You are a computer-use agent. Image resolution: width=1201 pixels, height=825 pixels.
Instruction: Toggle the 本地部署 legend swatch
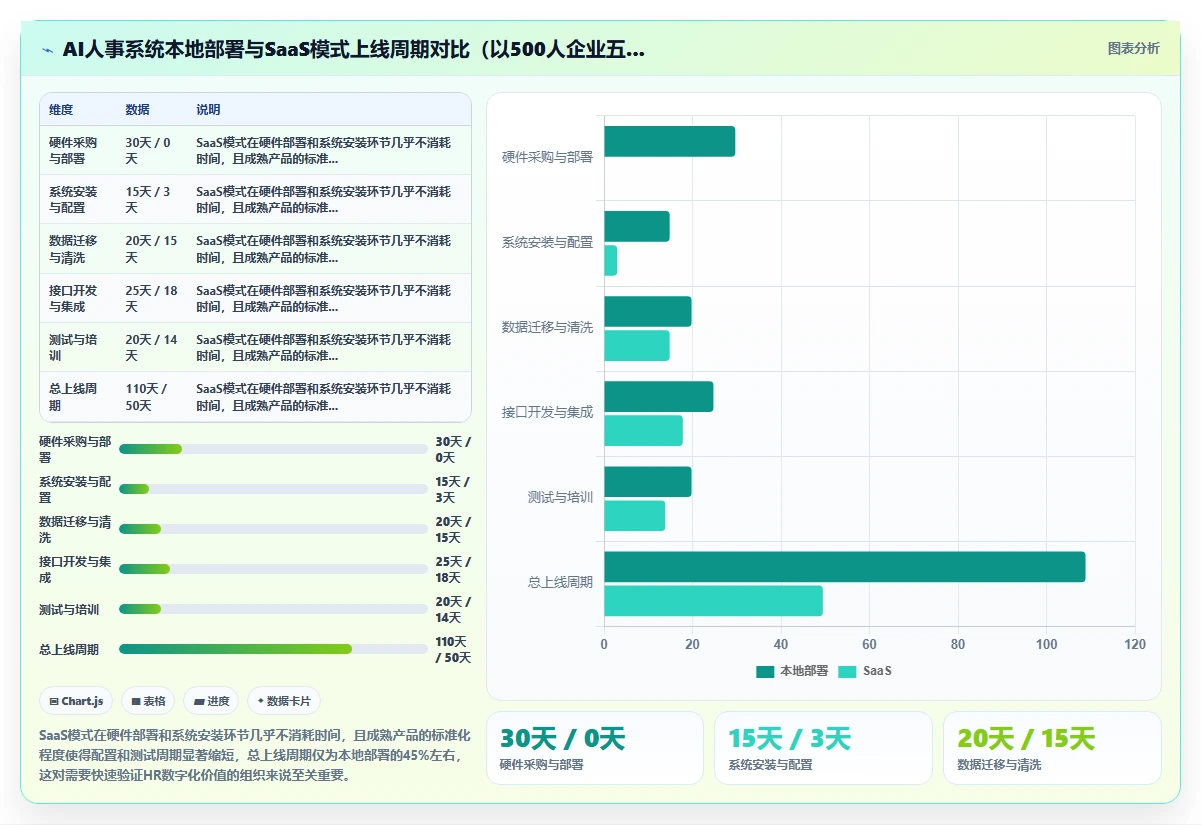point(765,671)
